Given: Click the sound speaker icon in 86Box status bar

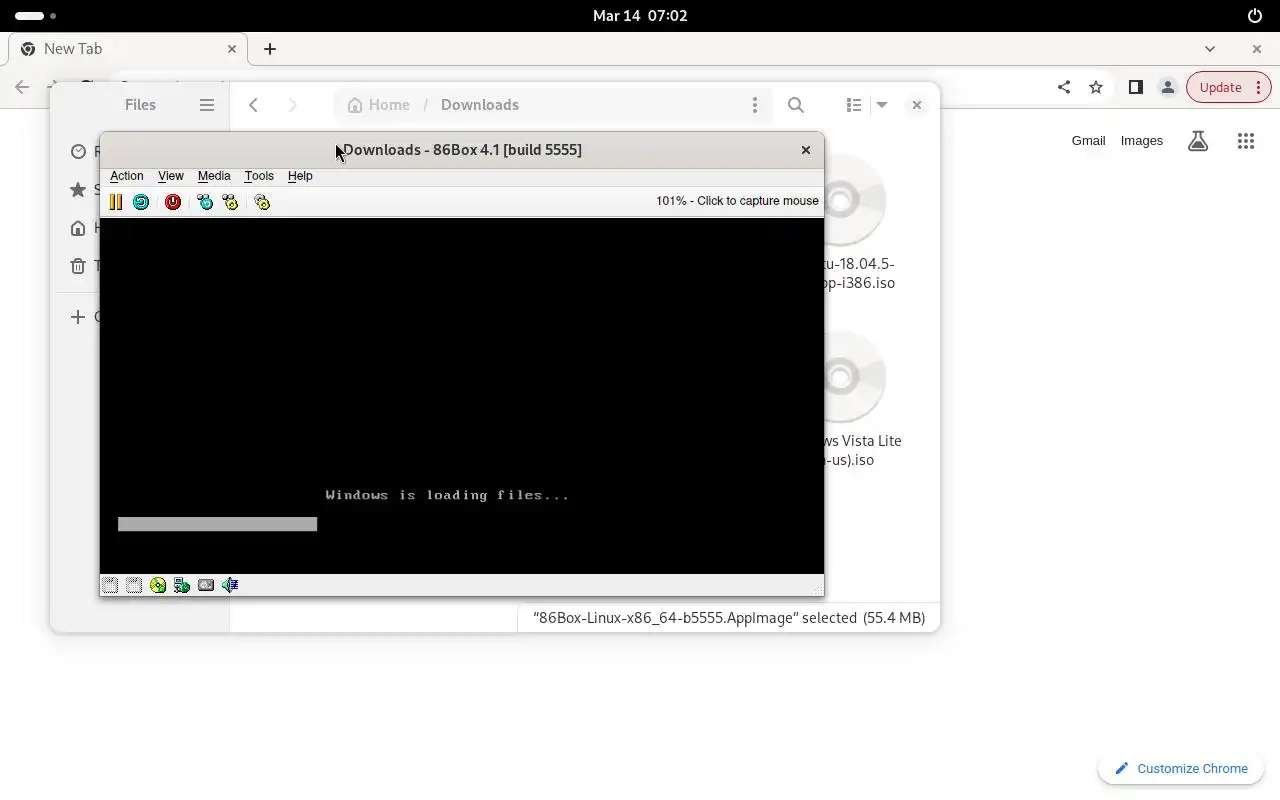Looking at the screenshot, I should pyautogui.click(x=230, y=585).
